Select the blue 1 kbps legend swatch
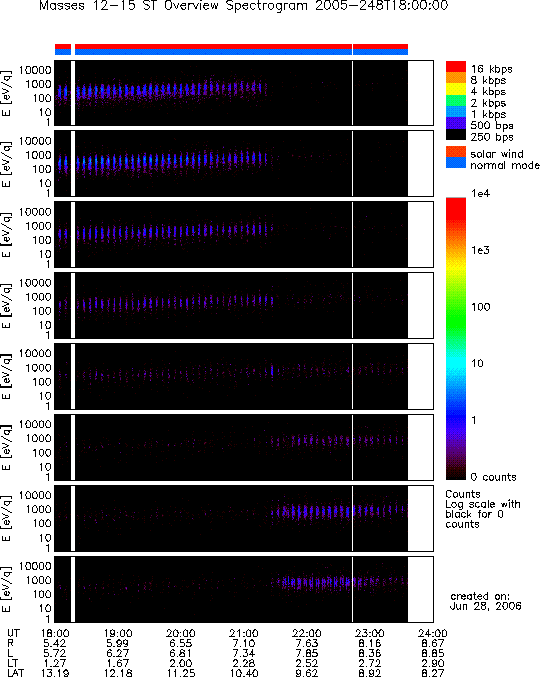Image resolution: width=540 pixels, height=677 pixels. [x=456, y=112]
